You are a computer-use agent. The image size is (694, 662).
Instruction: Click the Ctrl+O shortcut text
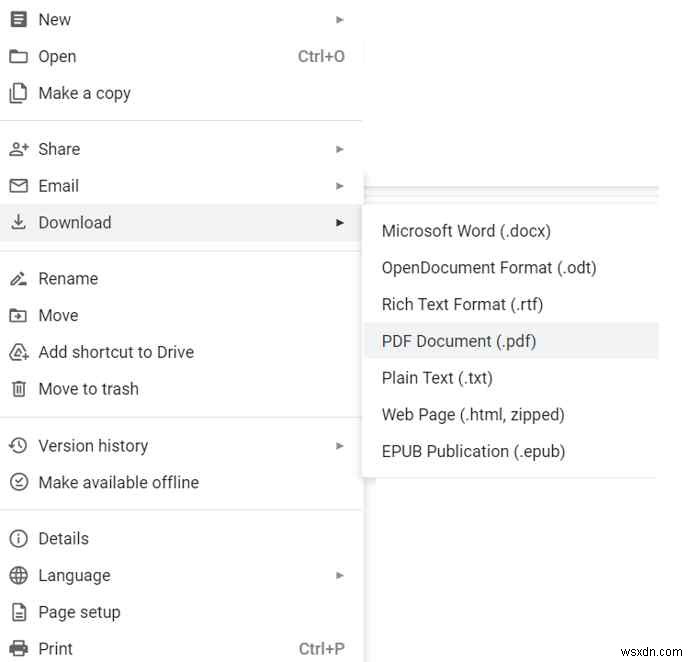321,57
